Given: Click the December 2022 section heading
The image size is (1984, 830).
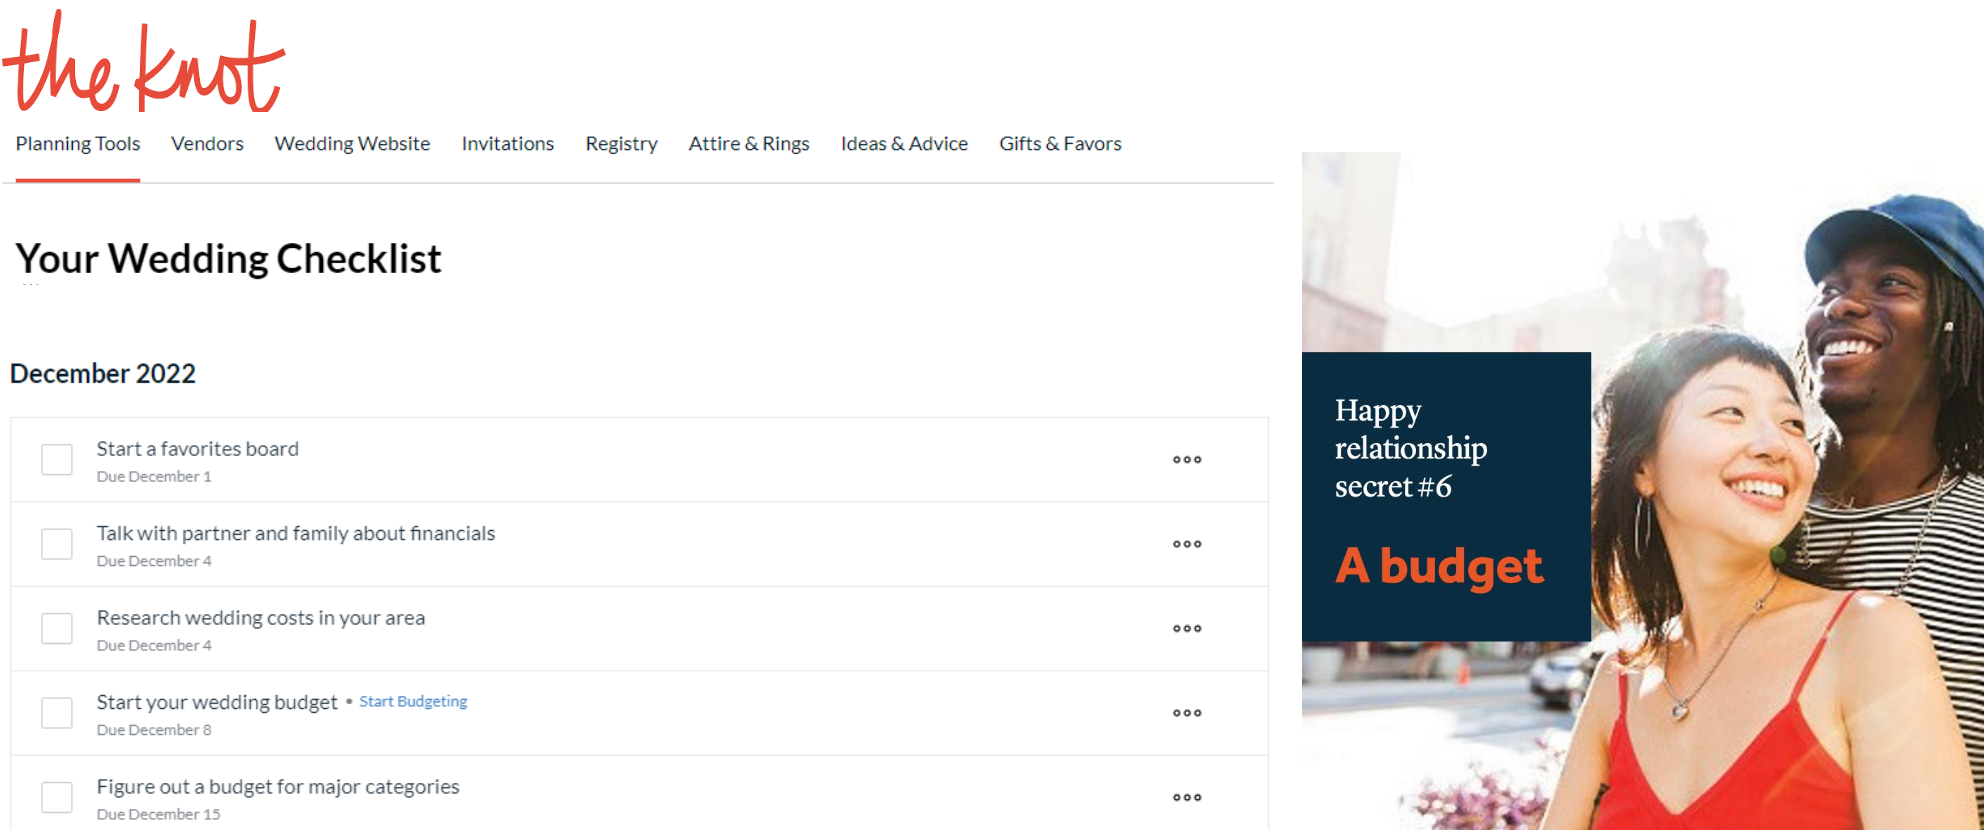Looking at the screenshot, I should [103, 374].
